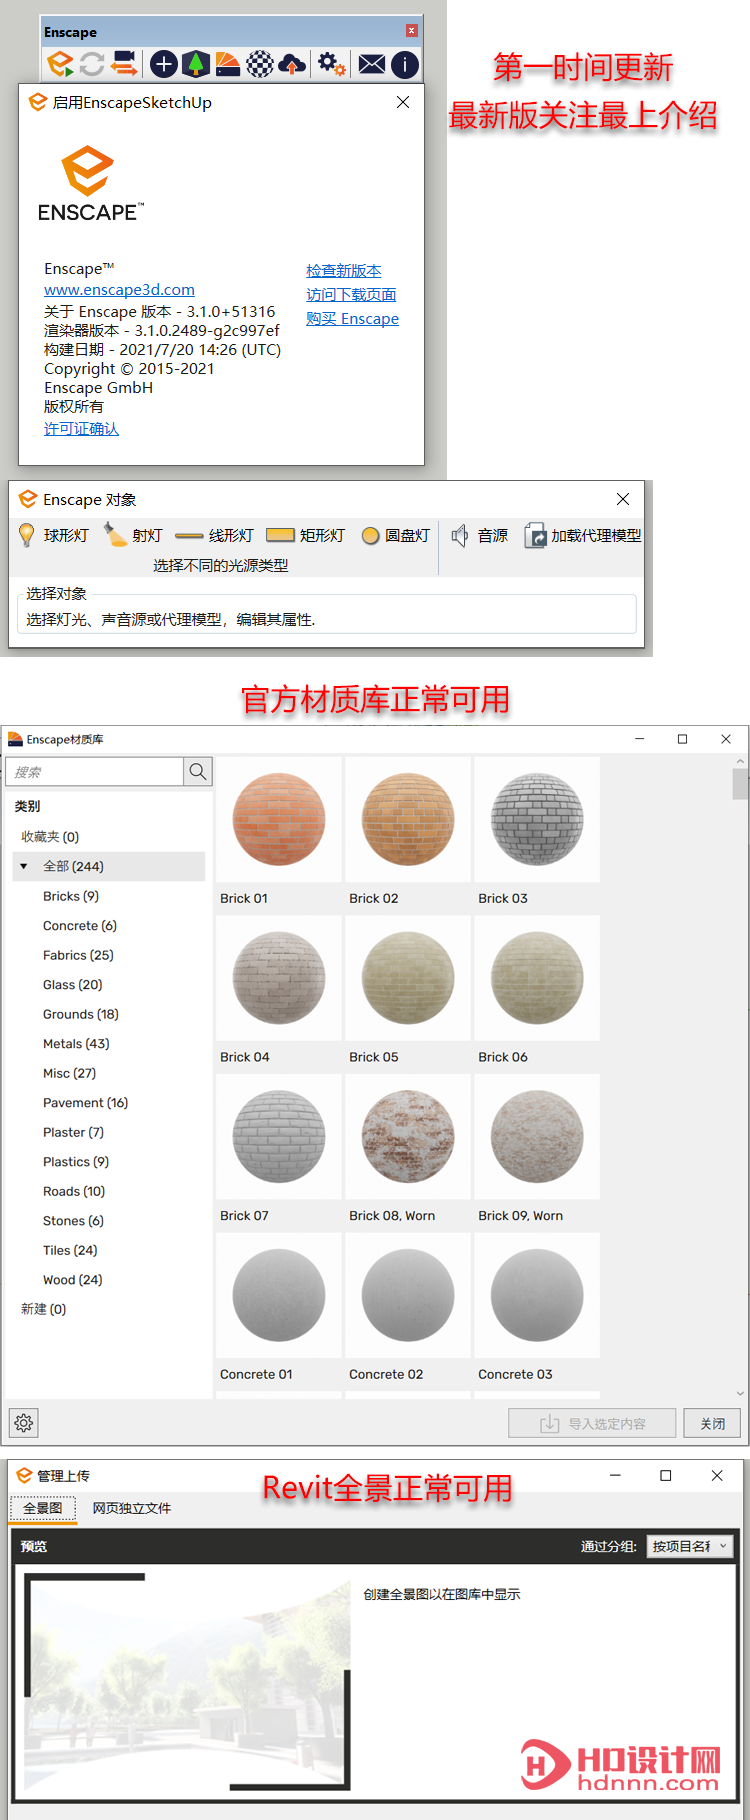Focus the 搜索 field in material library
Screen dimensions: 750x1820
95,771
